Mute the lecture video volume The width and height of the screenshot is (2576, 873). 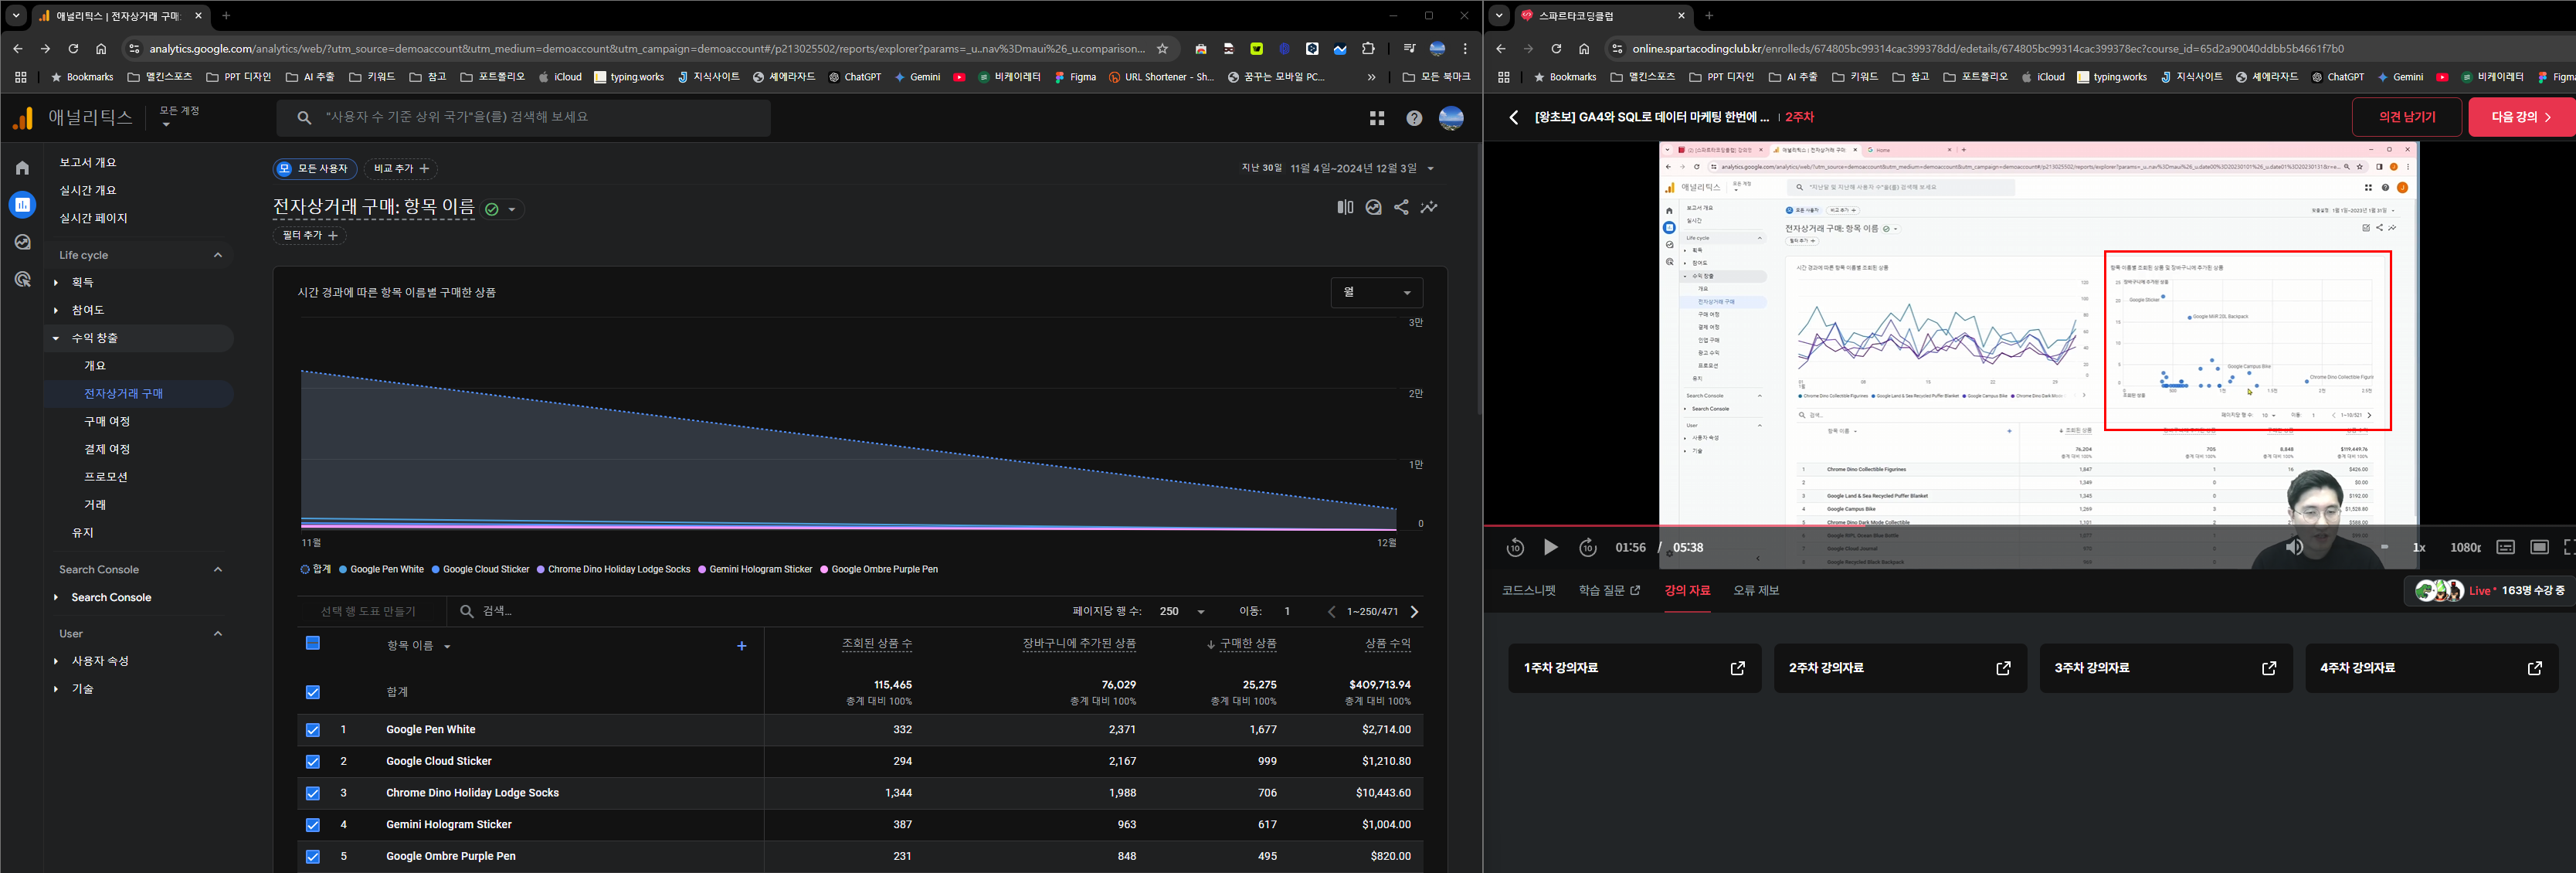[2294, 547]
